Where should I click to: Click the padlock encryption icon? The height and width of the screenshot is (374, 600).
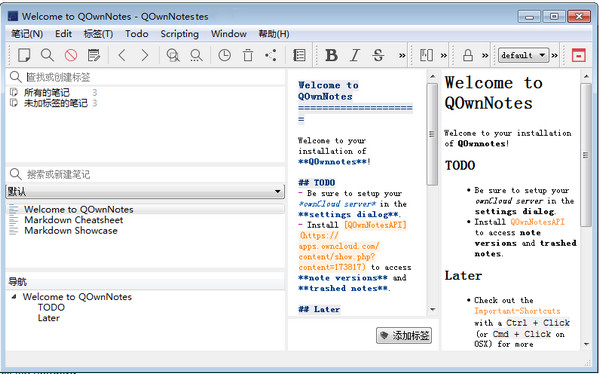tap(468, 55)
